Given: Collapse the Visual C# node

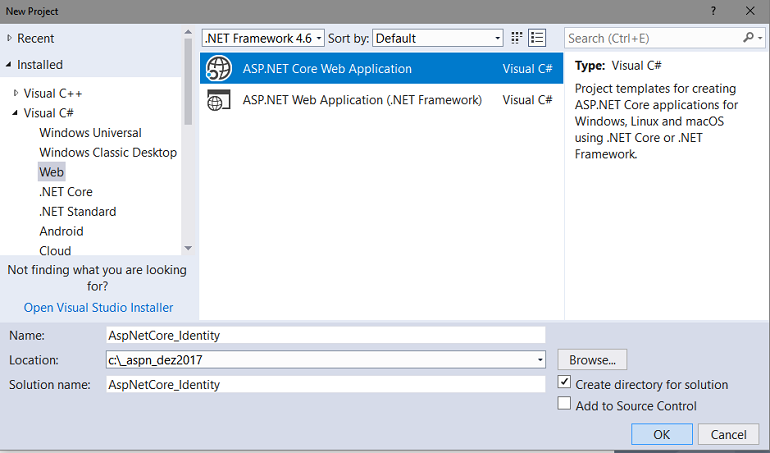Looking at the screenshot, I should click(x=15, y=113).
